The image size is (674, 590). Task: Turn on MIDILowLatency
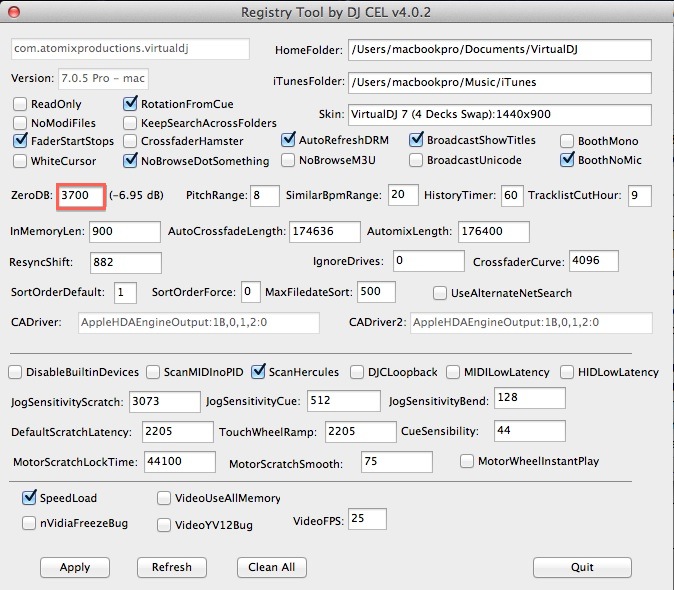coord(453,372)
